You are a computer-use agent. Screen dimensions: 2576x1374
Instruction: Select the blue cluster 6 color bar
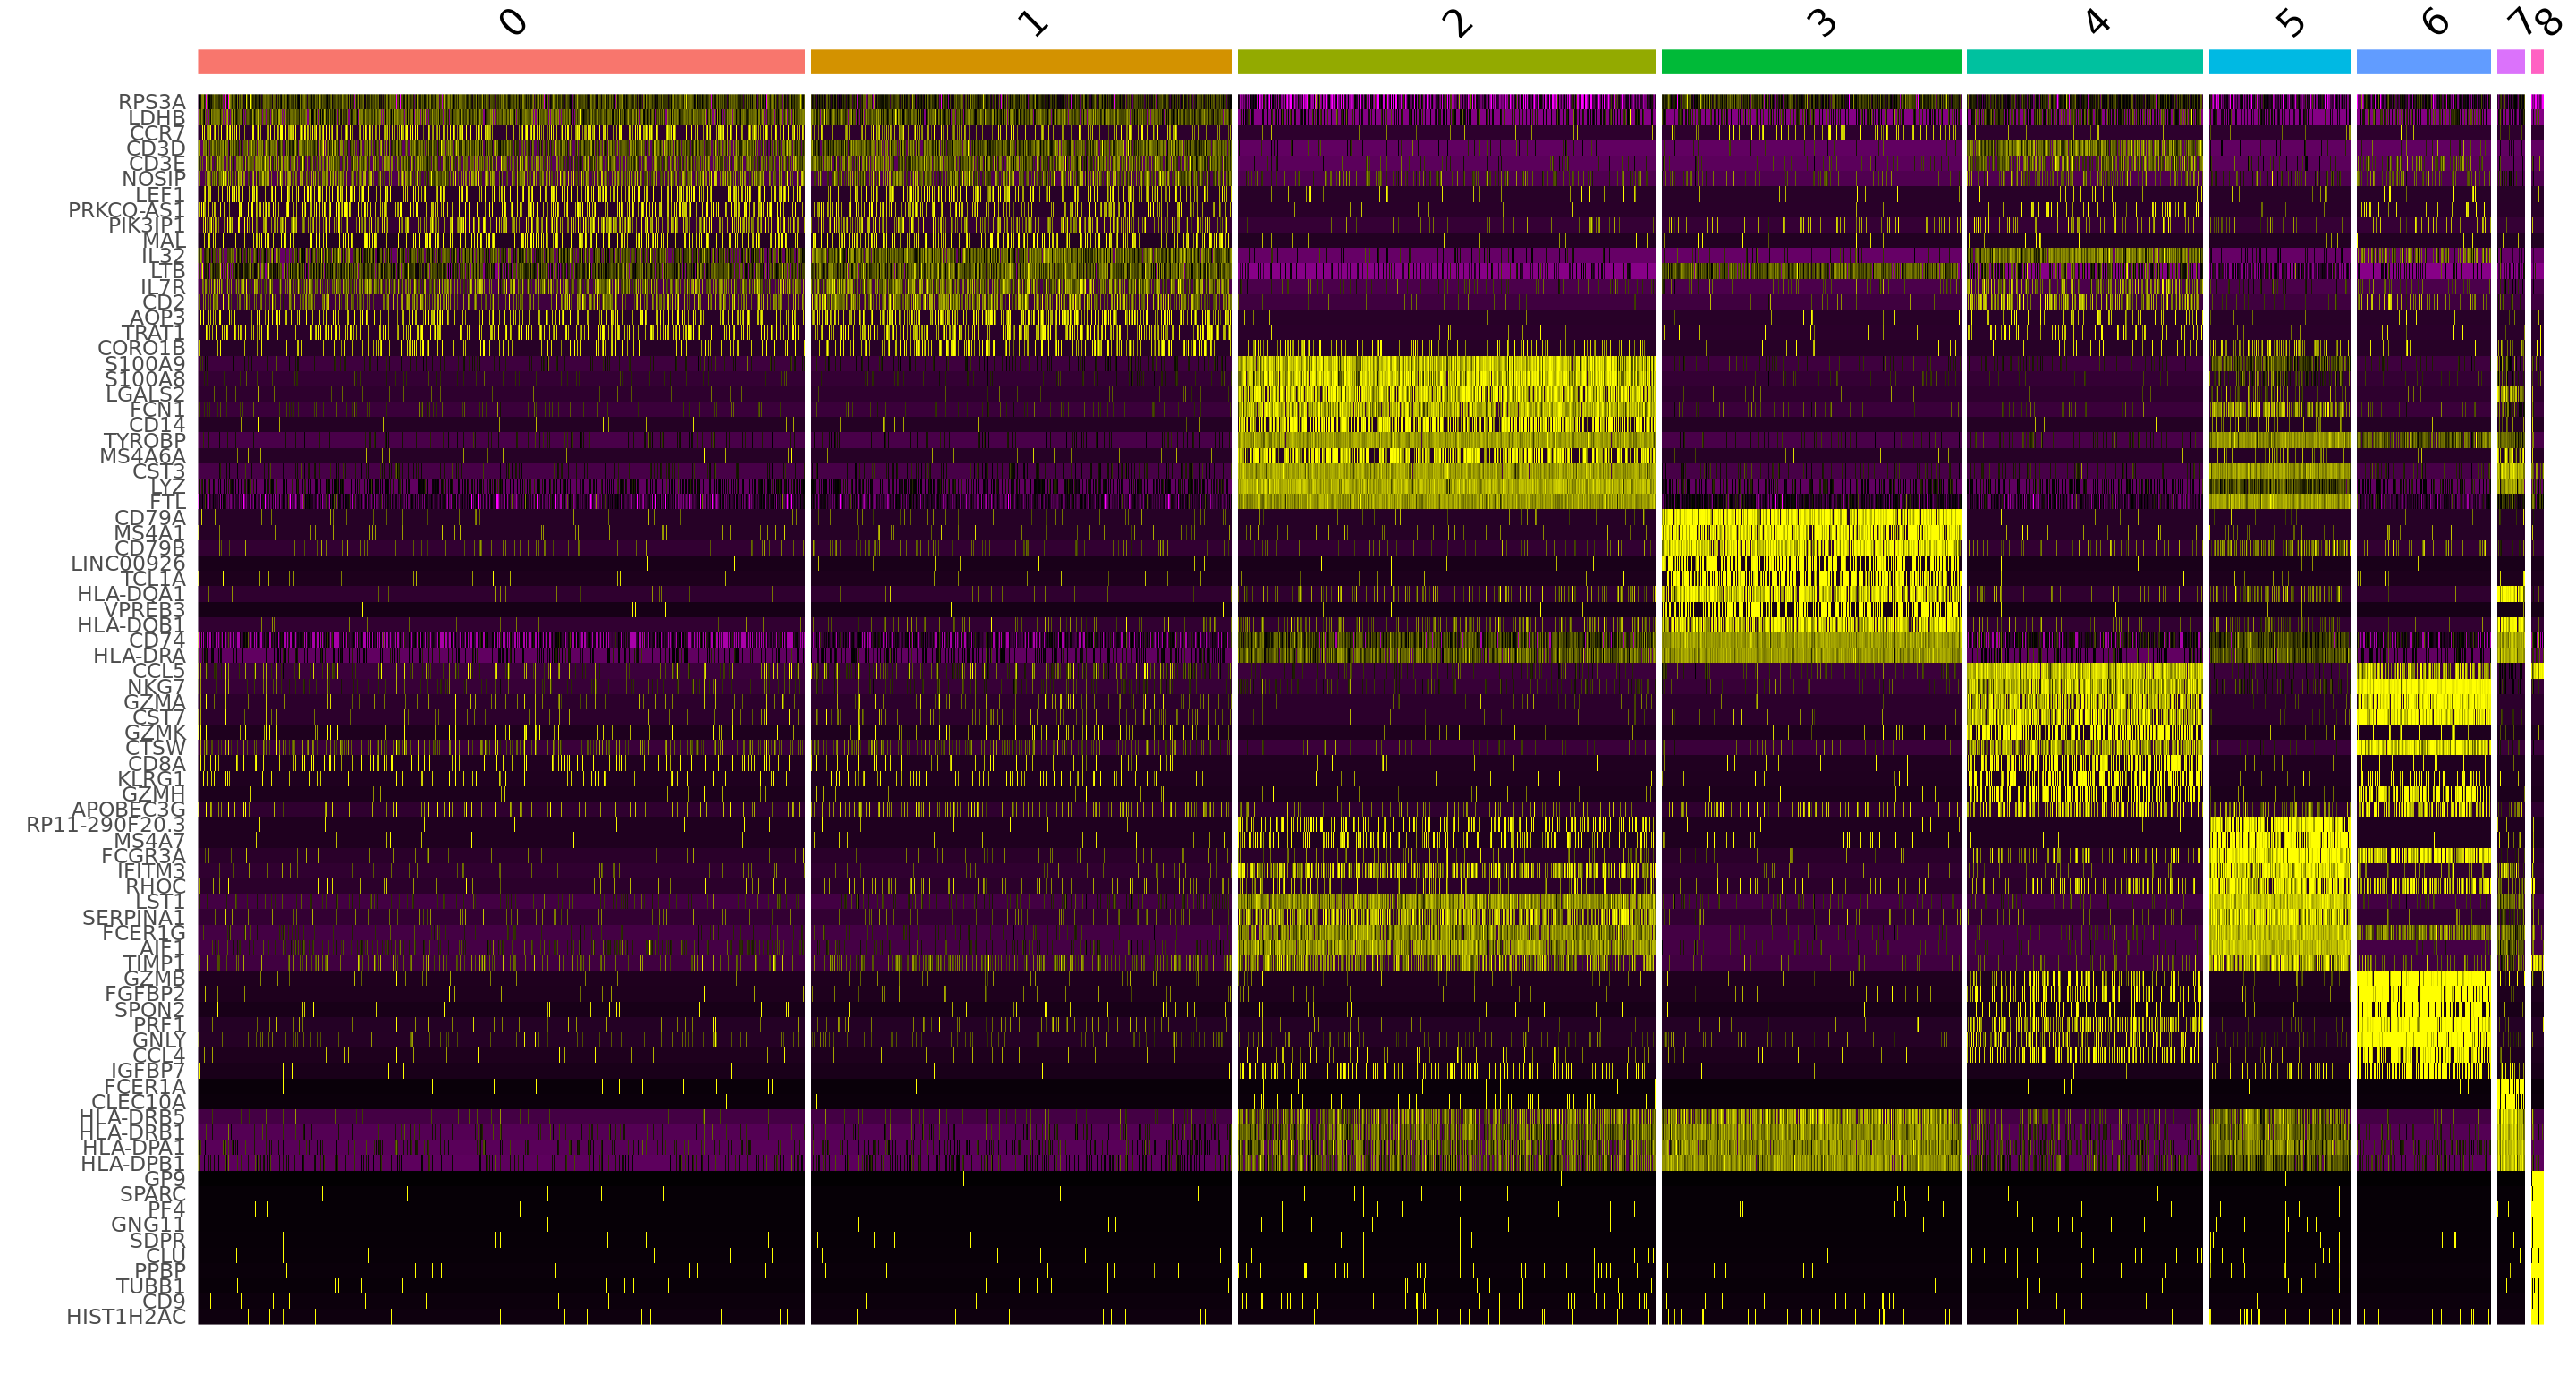pyautogui.click(x=2424, y=62)
